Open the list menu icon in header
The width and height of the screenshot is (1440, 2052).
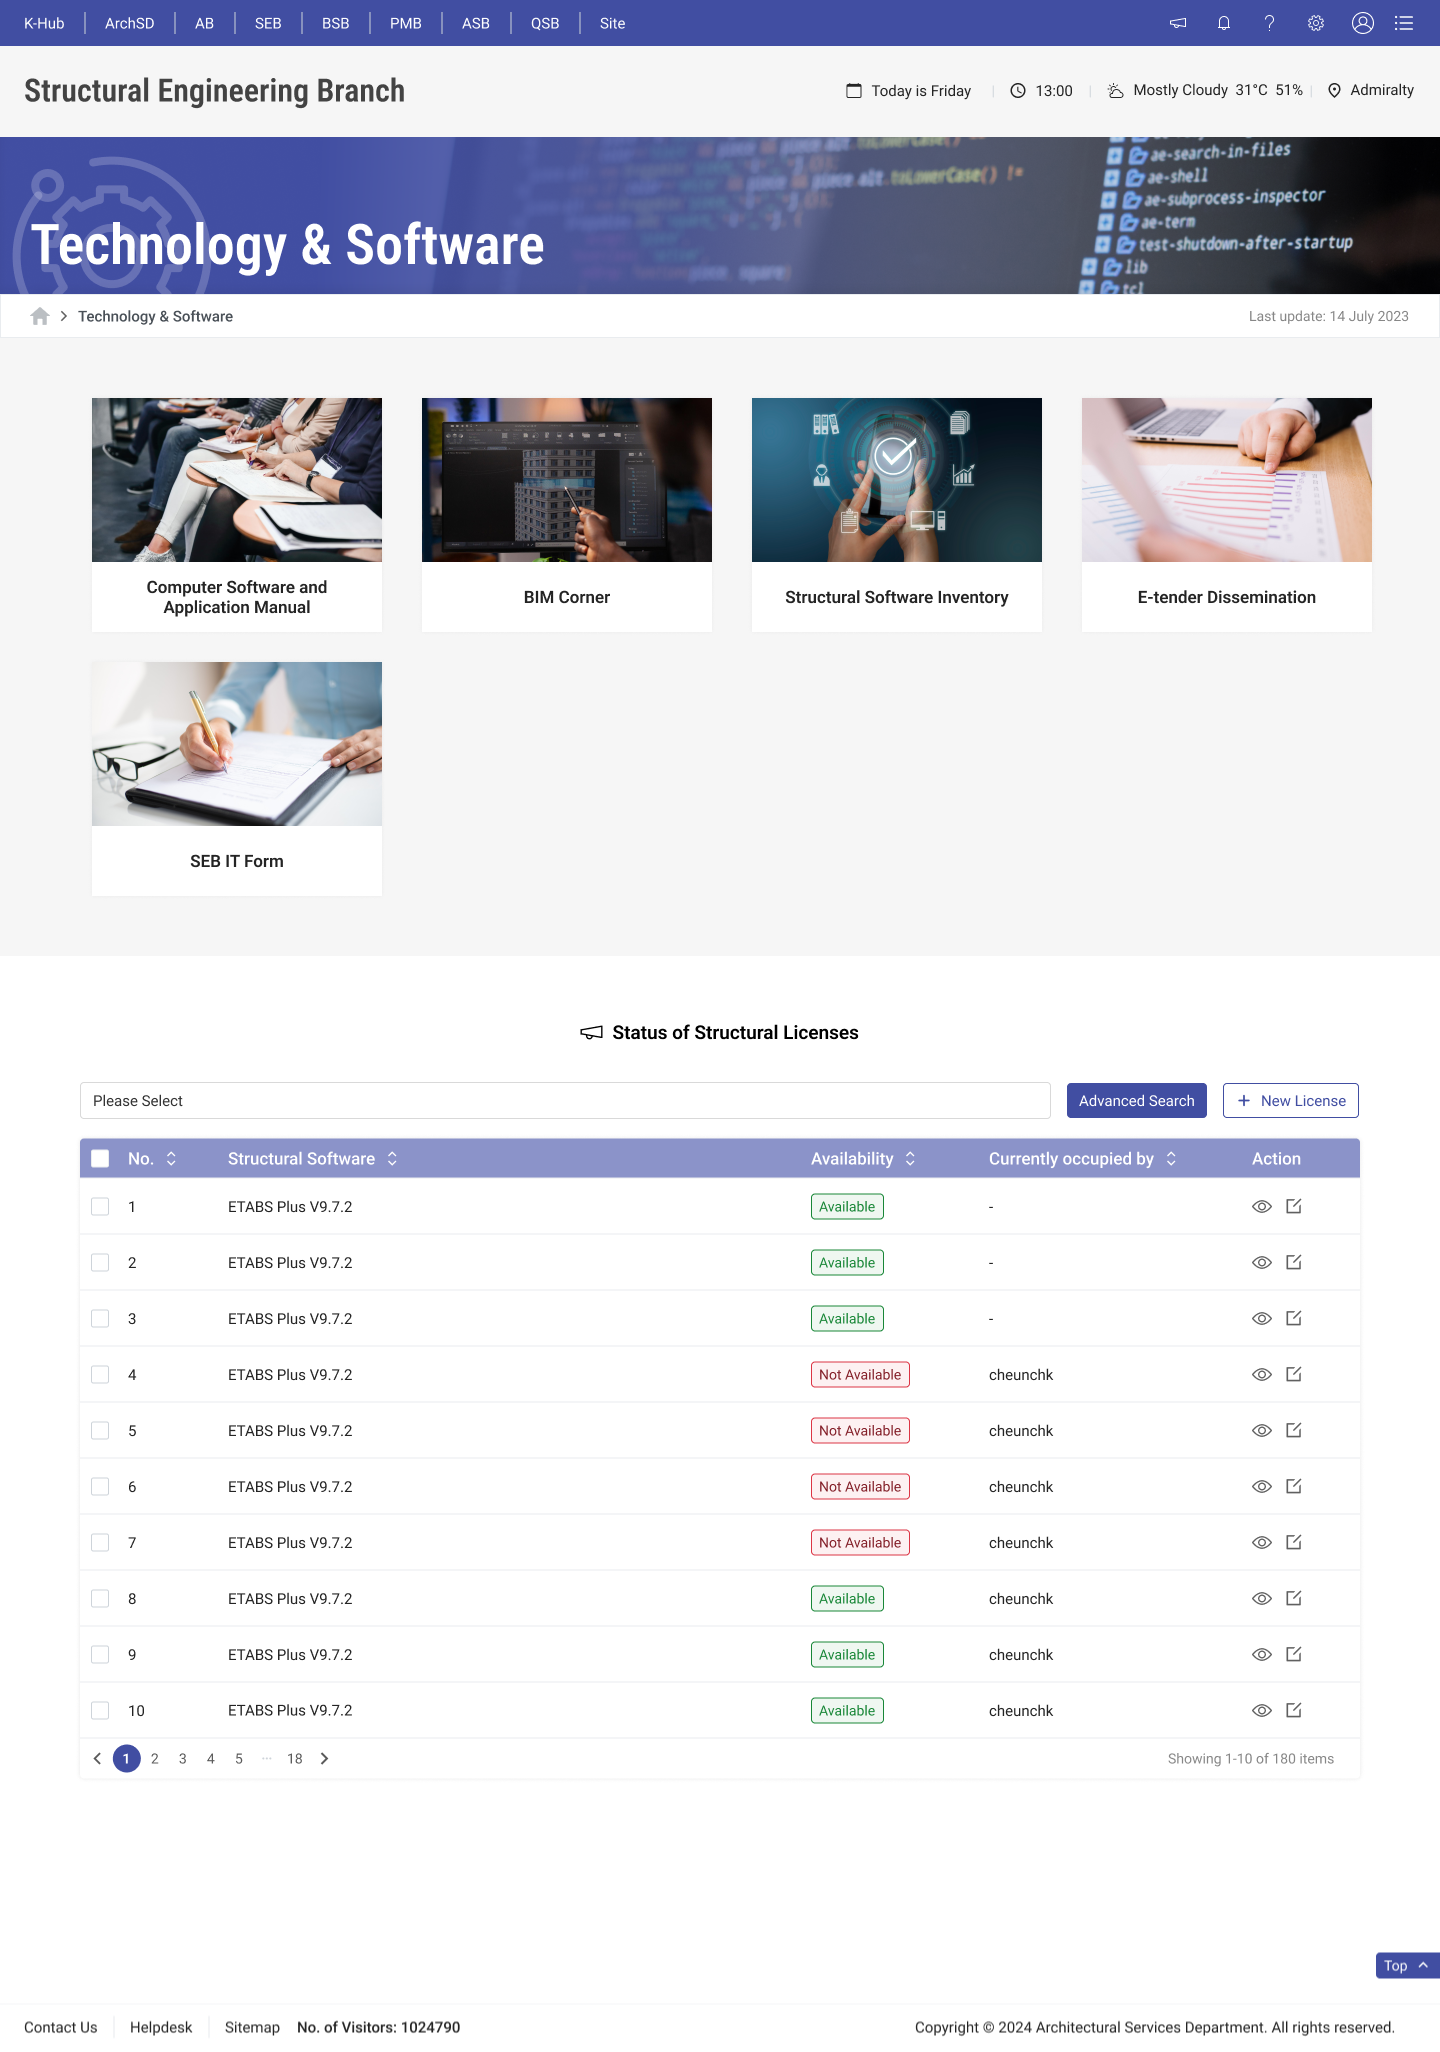(1404, 23)
